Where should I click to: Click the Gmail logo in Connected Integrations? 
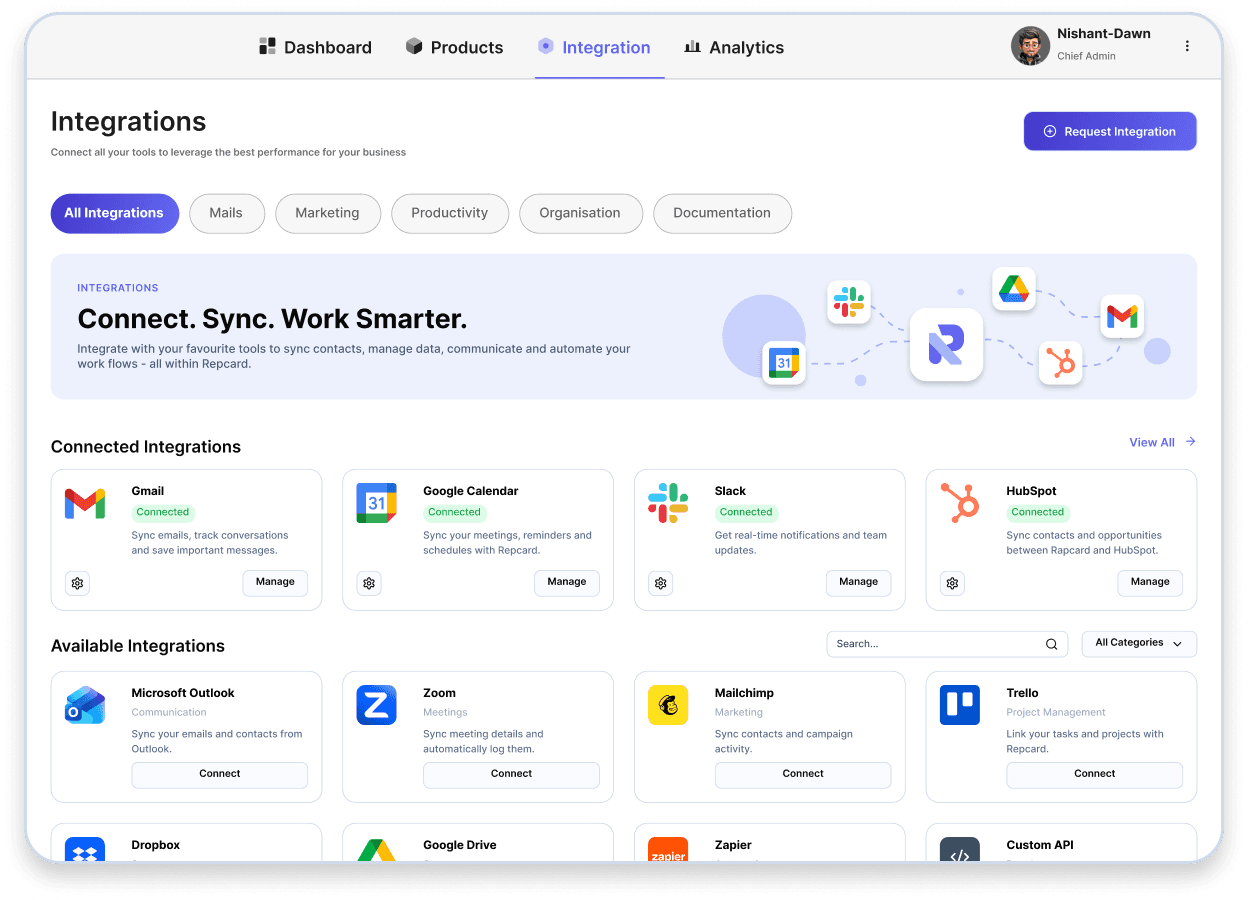point(85,503)
